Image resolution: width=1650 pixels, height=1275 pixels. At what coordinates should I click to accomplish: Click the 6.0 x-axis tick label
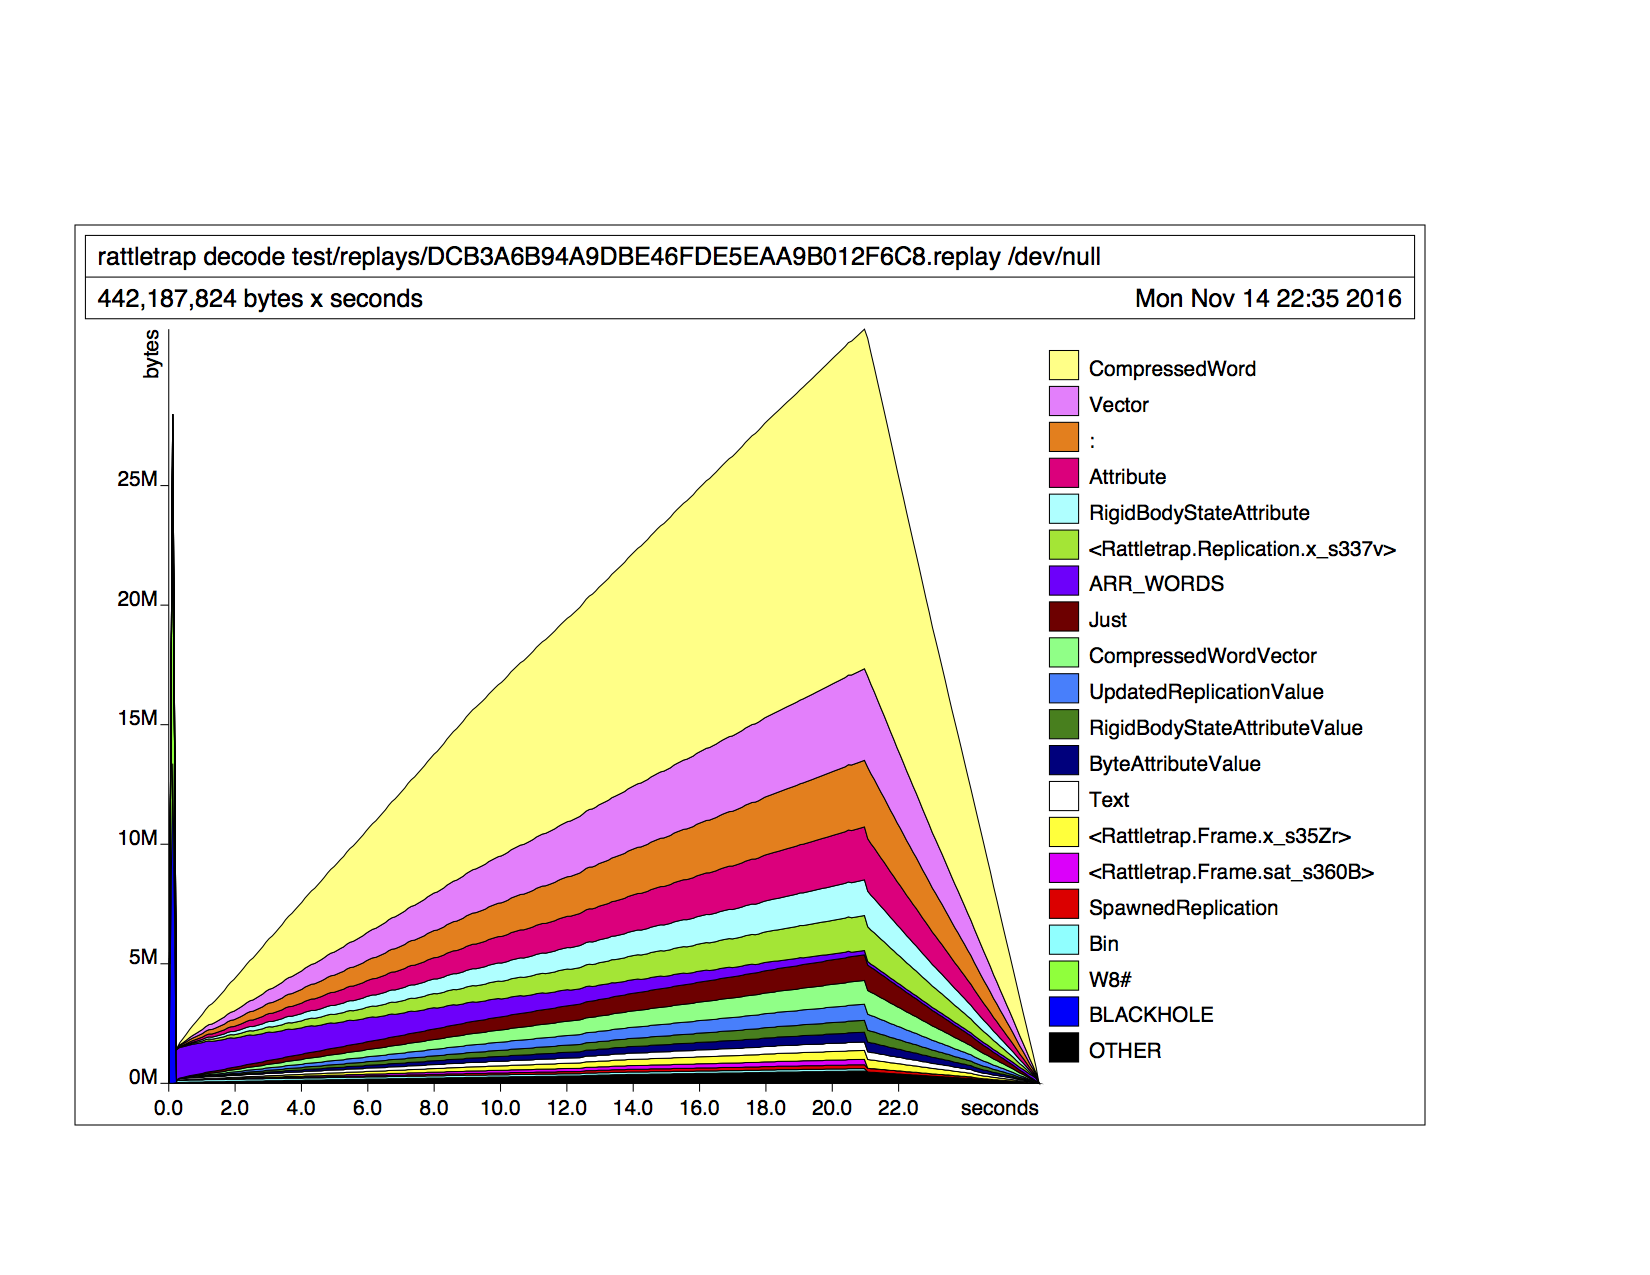point(367,1108)
